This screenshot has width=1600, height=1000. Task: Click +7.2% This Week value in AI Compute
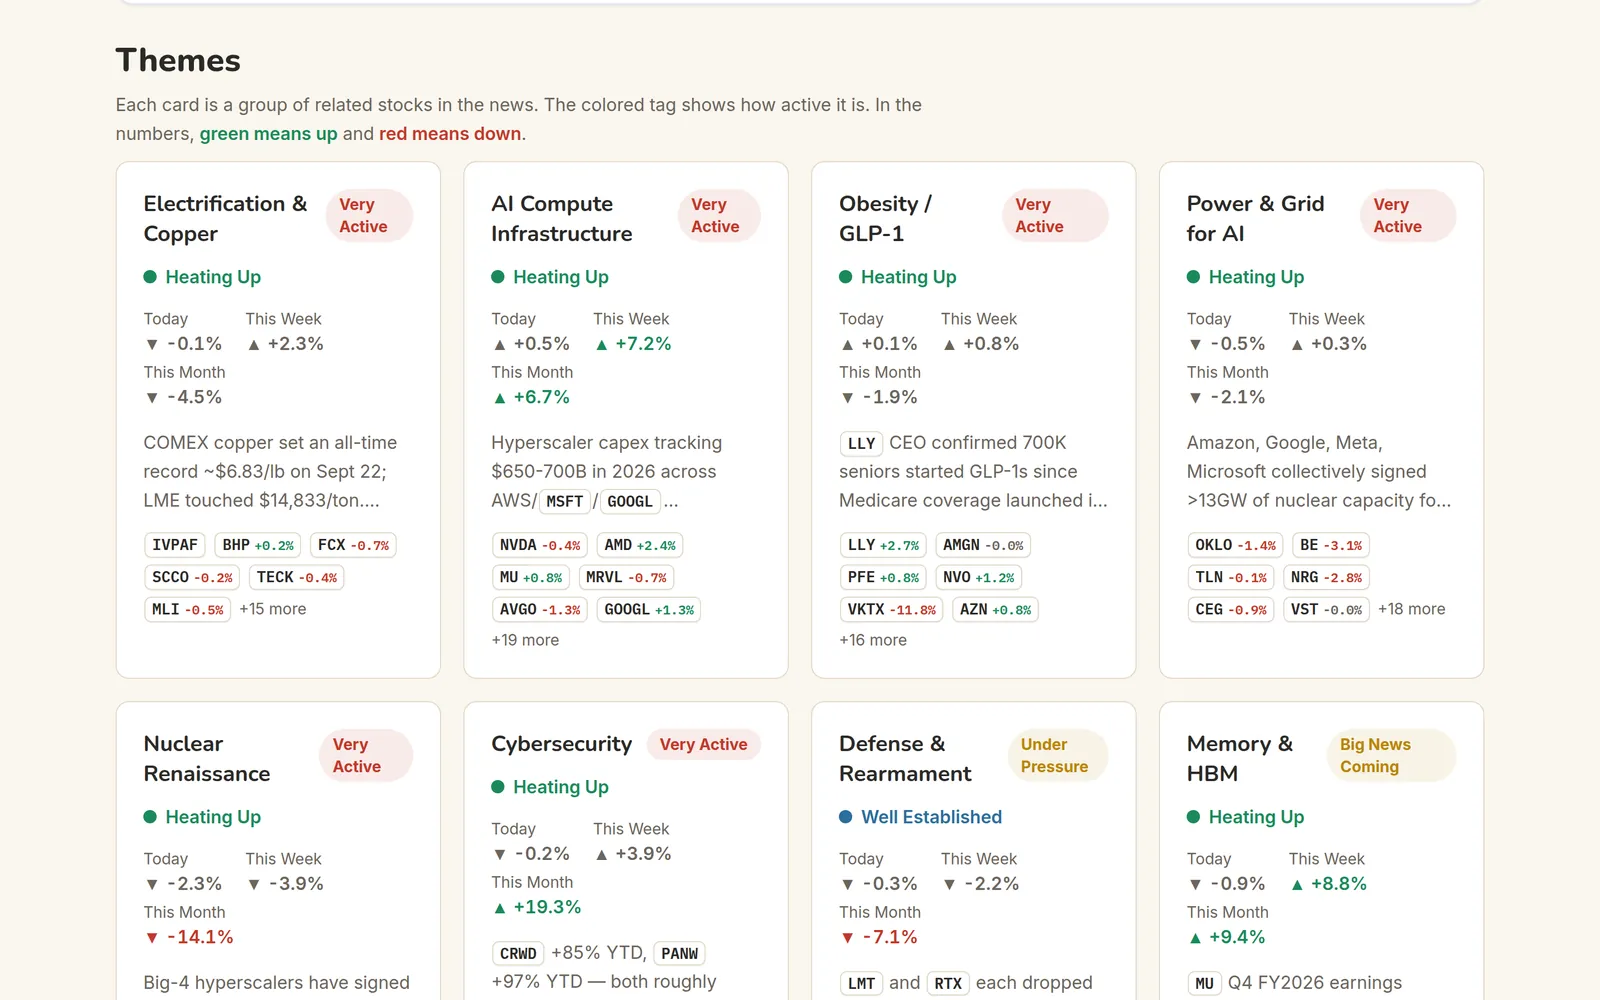tap(632, 344)
